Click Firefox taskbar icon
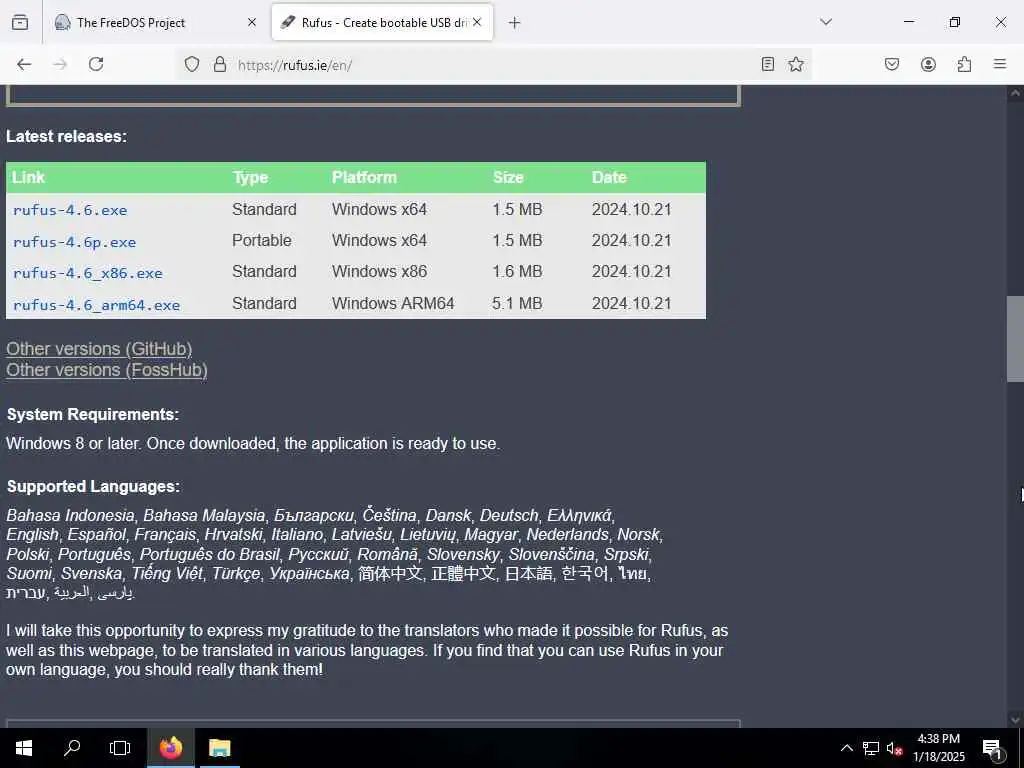1024x768 pixels. tap(170, 748)
